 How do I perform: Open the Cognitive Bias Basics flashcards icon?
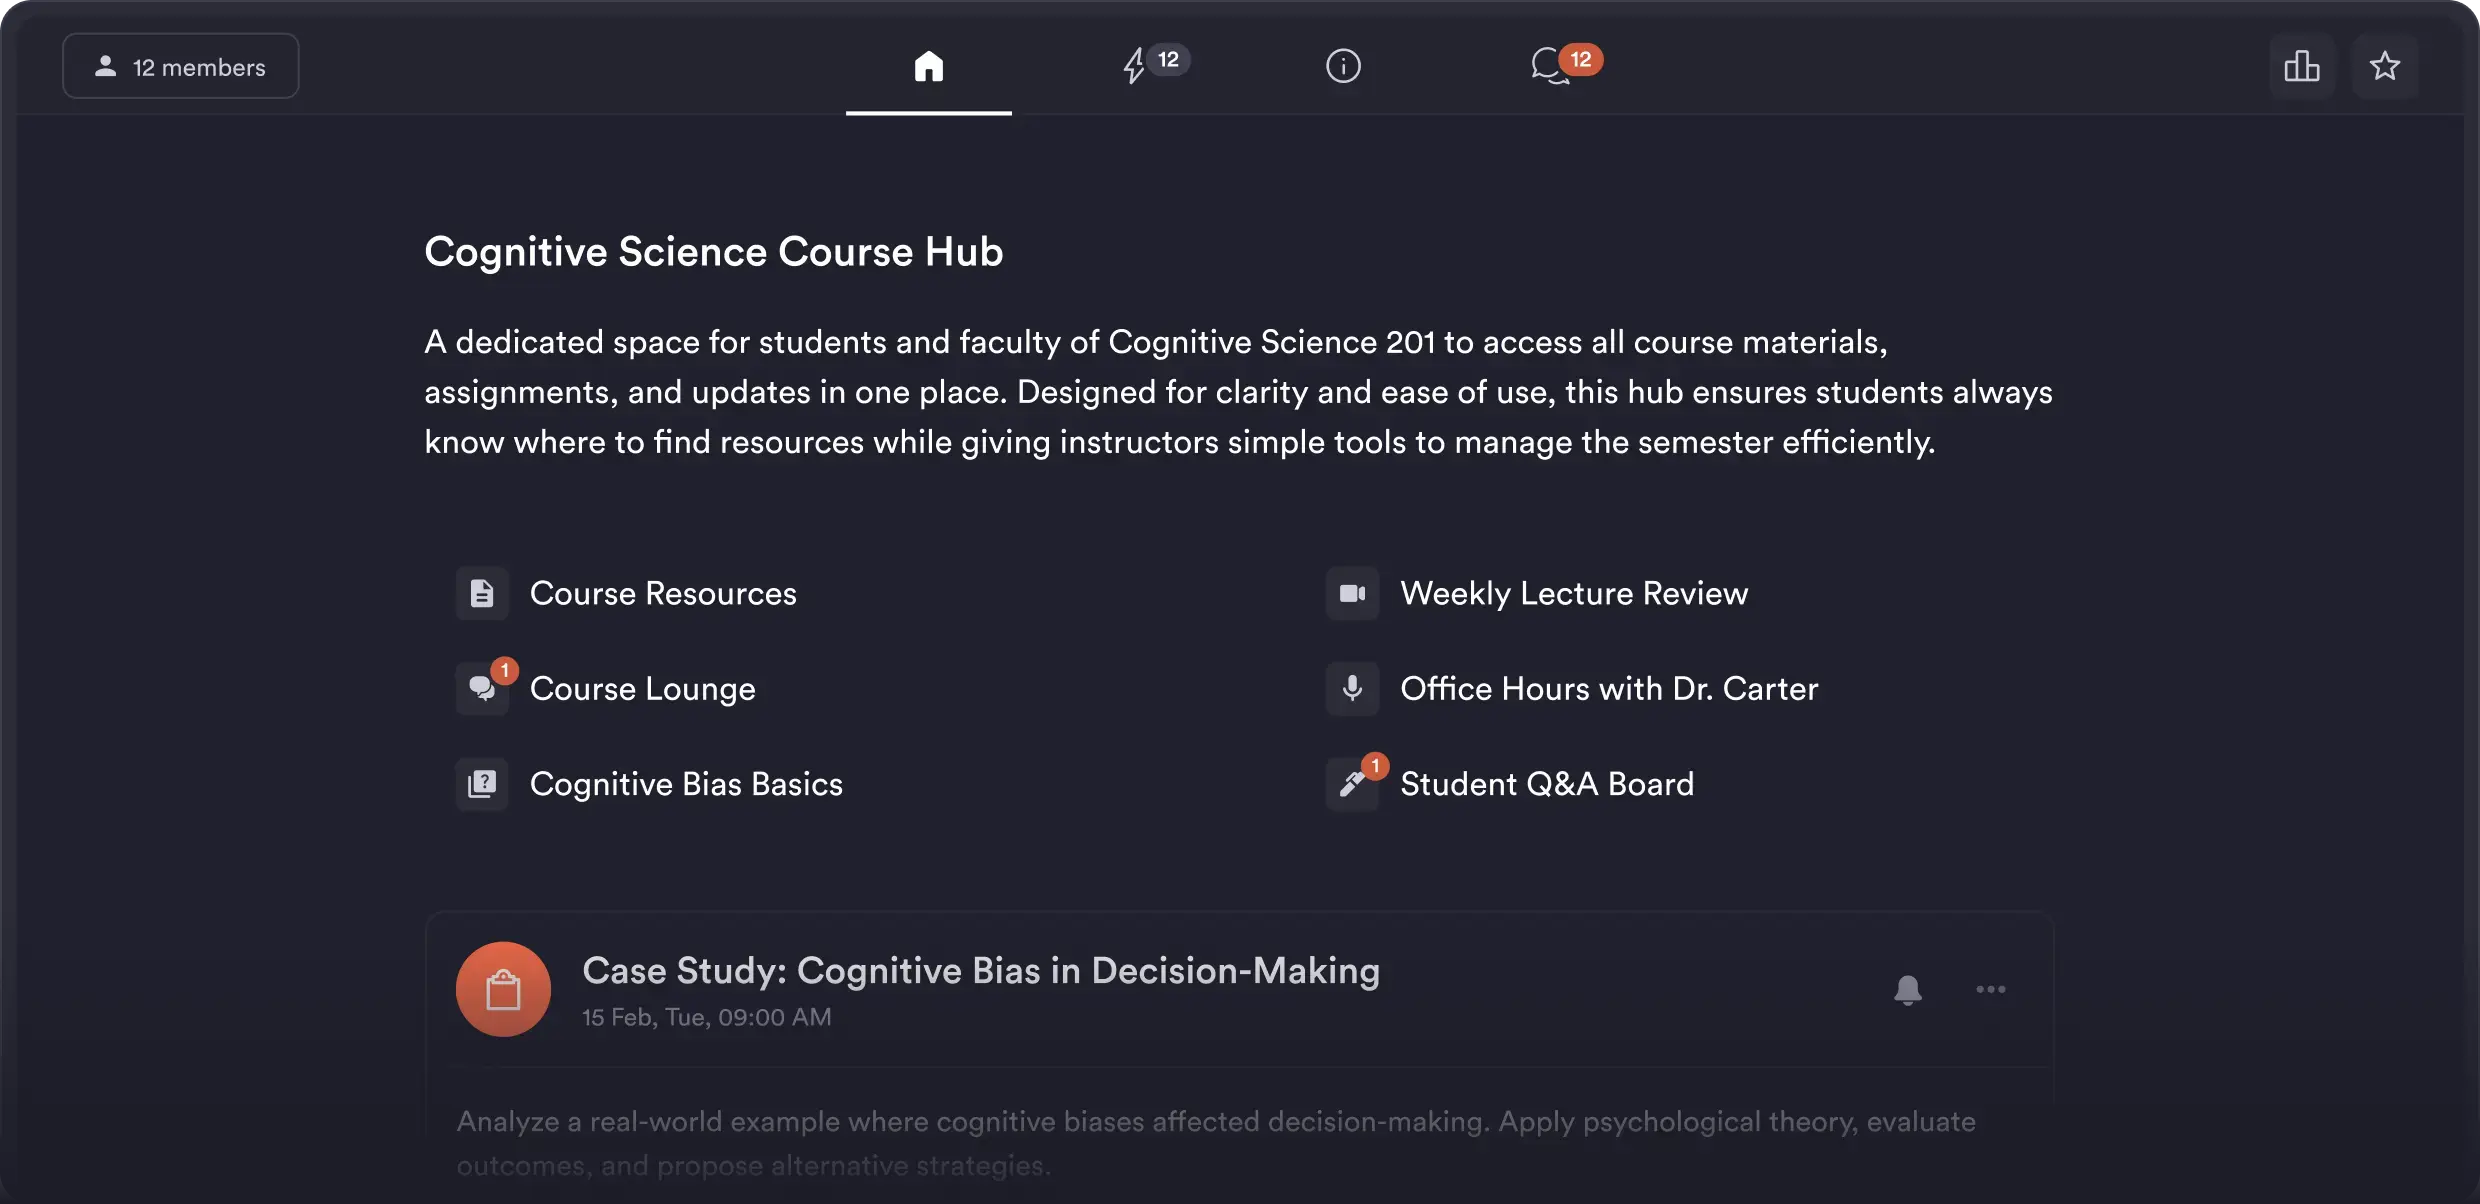[482, 784]
